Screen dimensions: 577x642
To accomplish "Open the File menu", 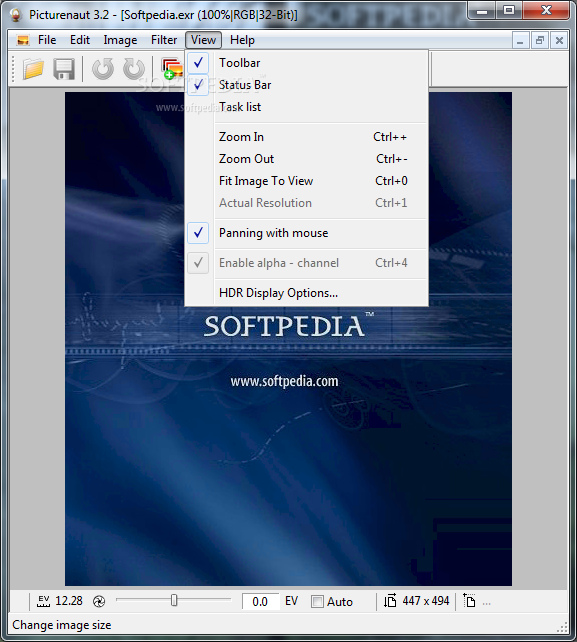I will tap(47, 40).
